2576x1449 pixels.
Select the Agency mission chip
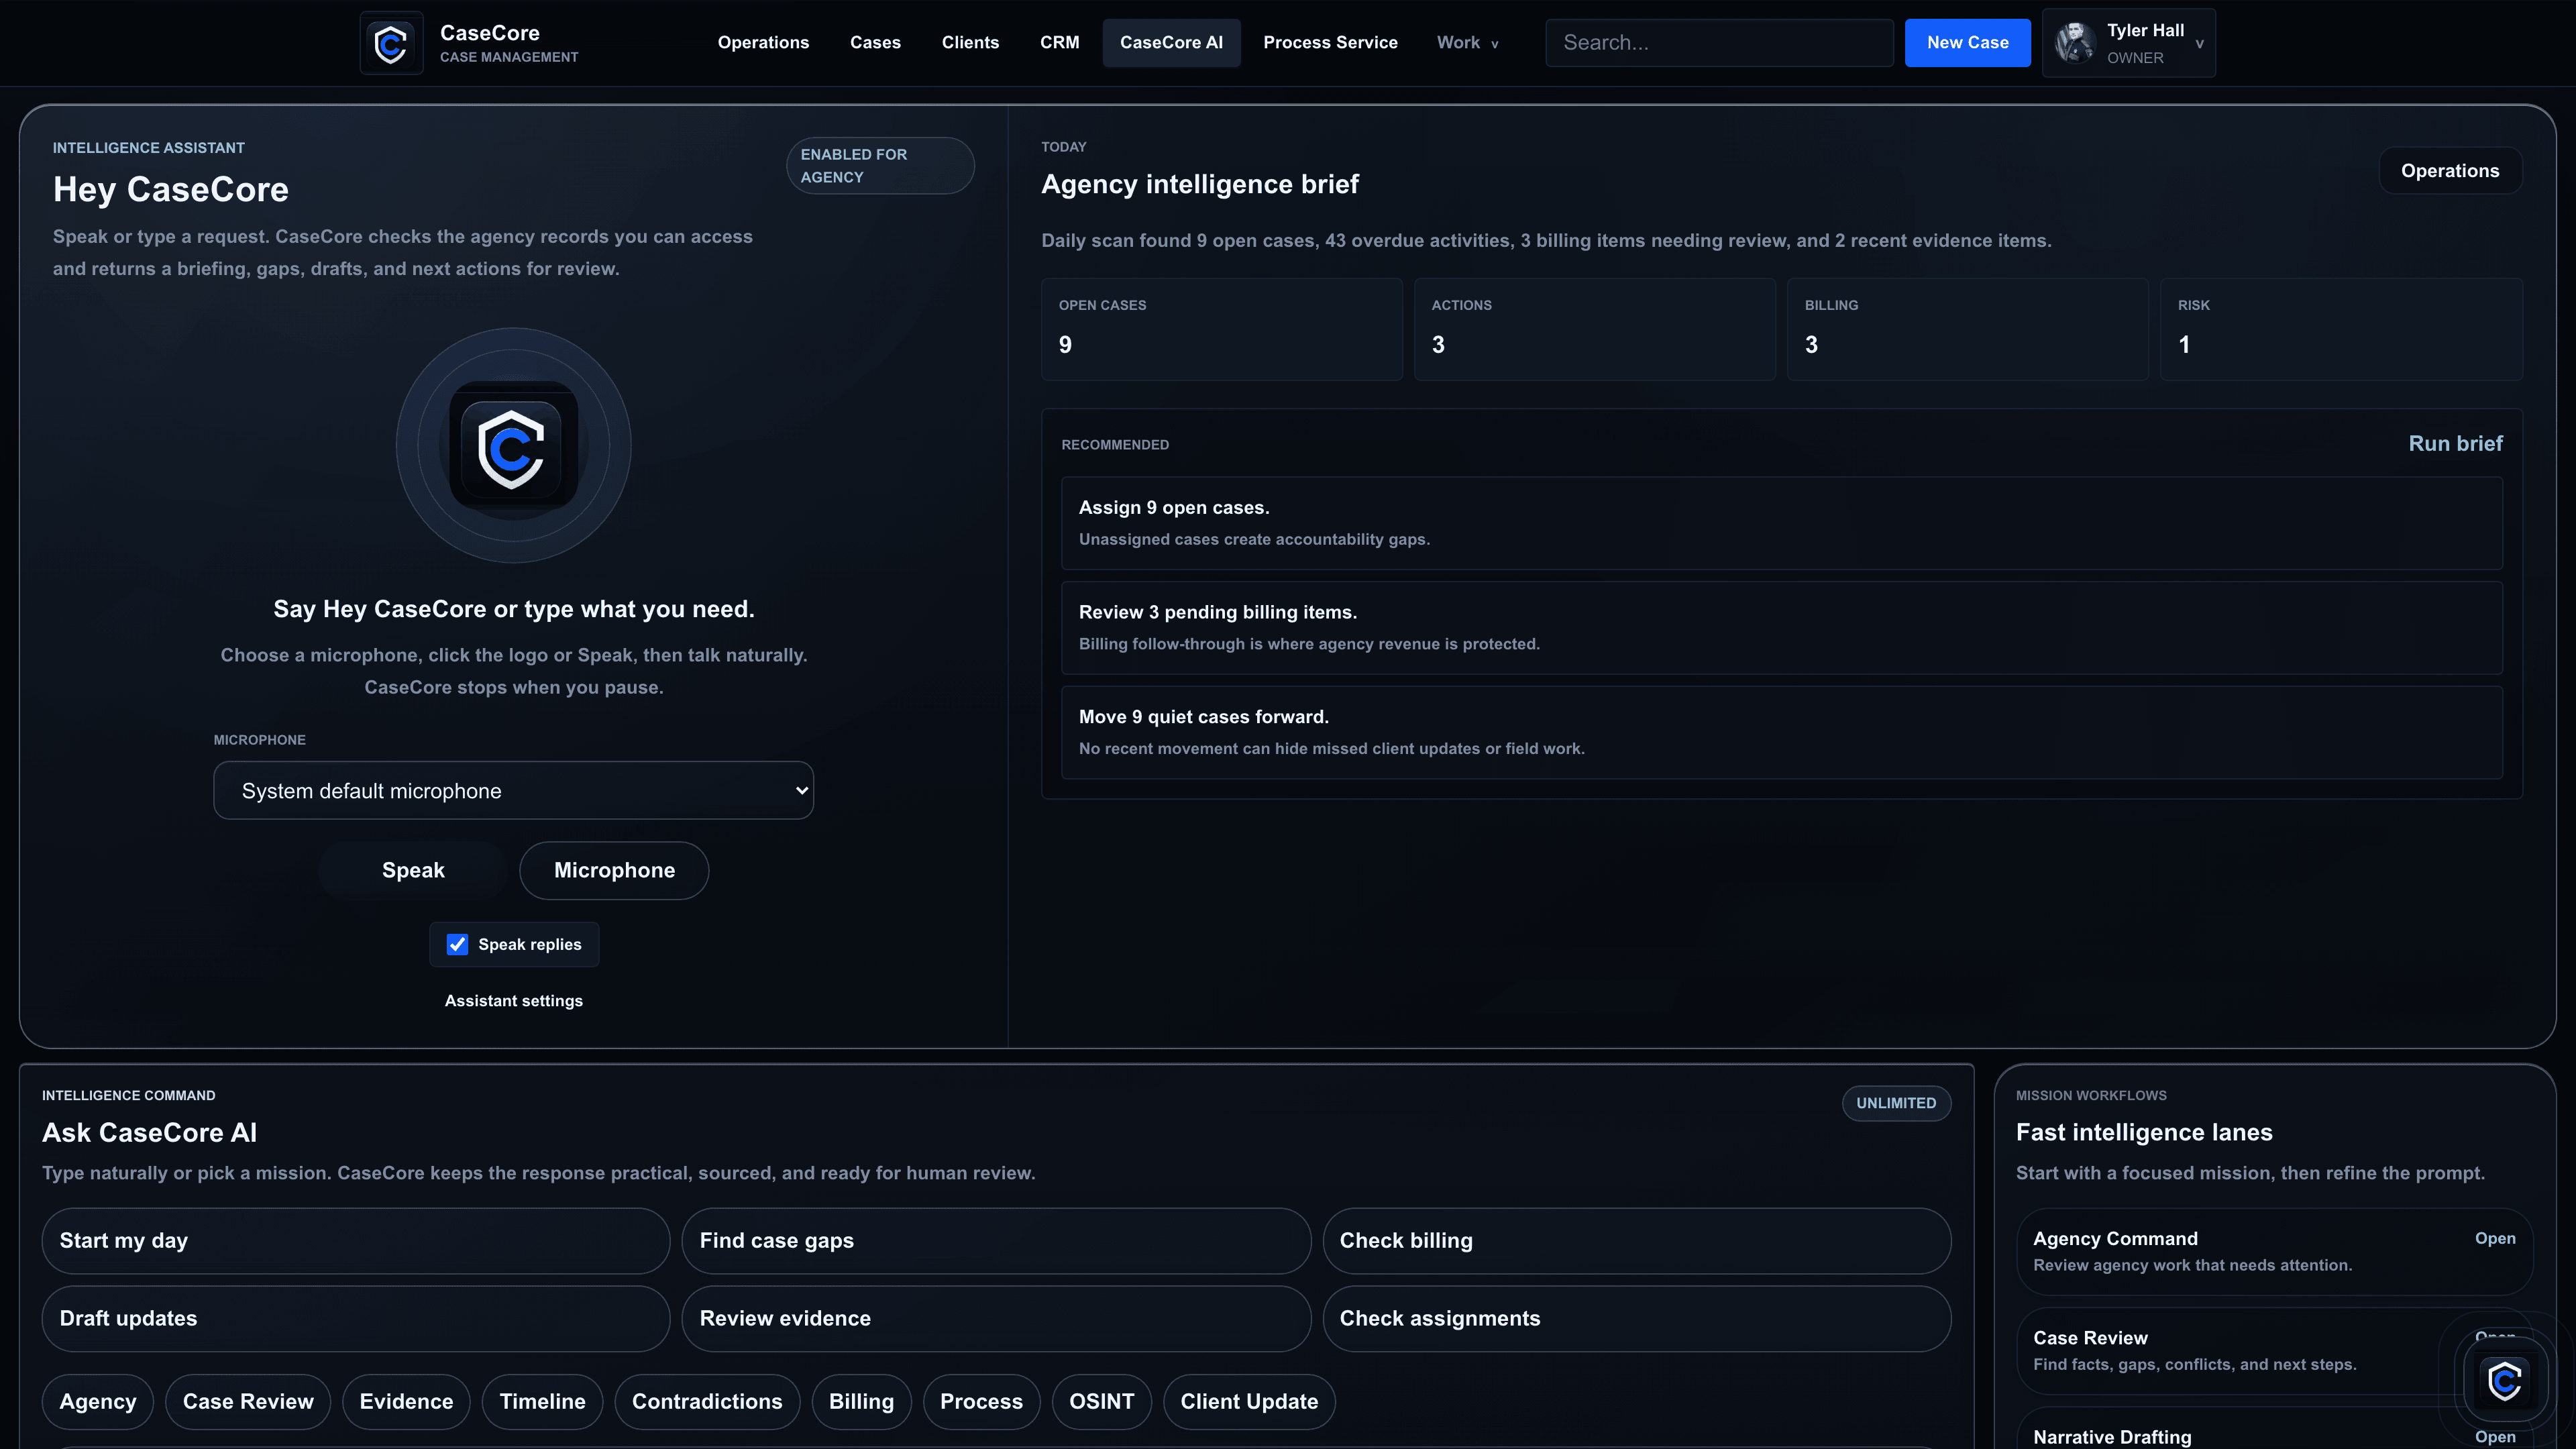click(97, 1401)
